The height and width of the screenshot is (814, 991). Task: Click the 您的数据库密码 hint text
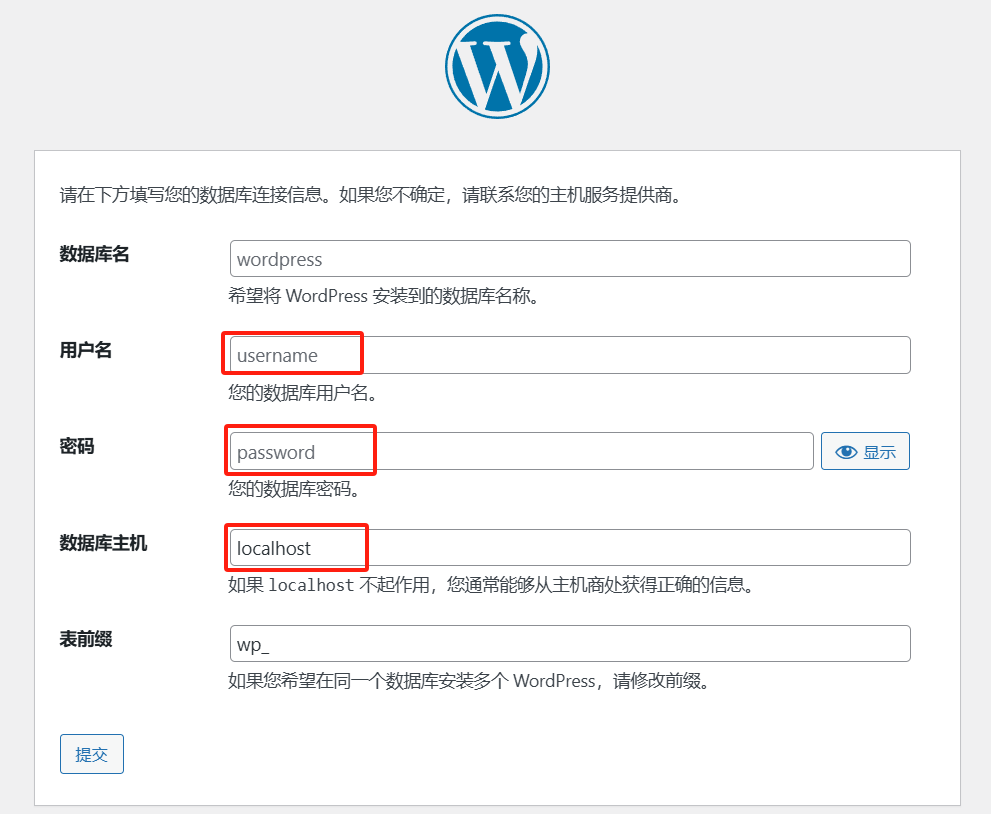pyautogui.click(x=293, y=490)
